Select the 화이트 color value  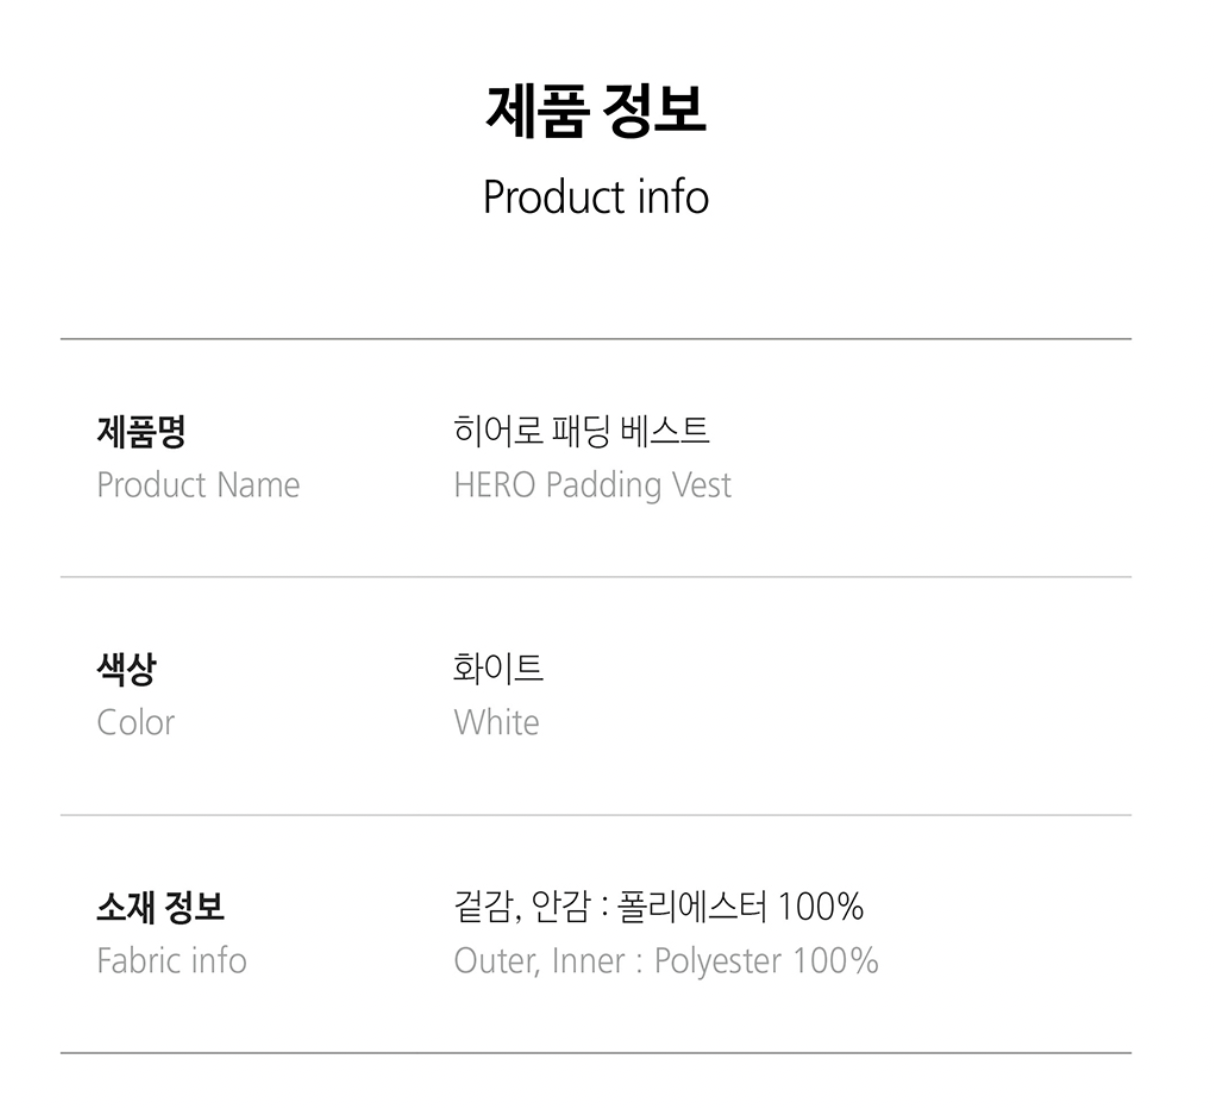498,668
